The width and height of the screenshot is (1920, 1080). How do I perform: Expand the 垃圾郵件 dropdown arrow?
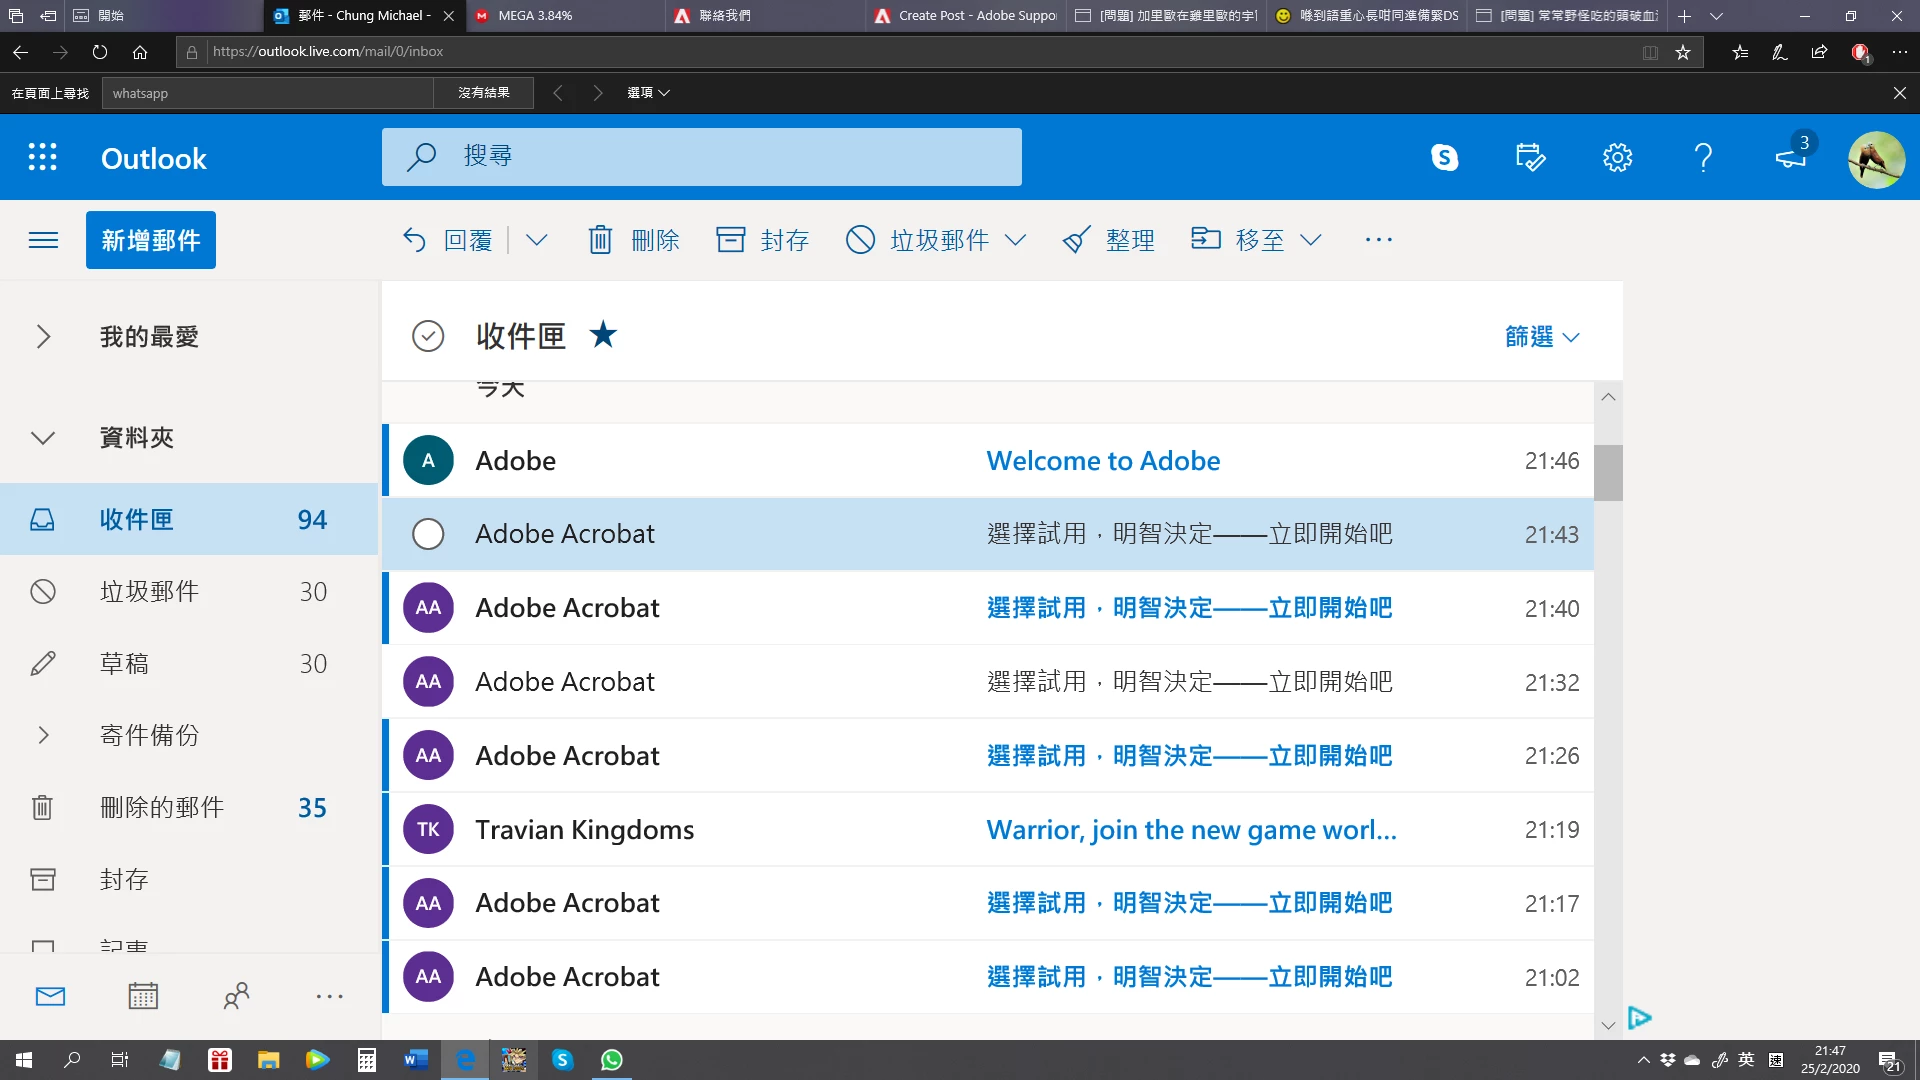coord(1015,240)
